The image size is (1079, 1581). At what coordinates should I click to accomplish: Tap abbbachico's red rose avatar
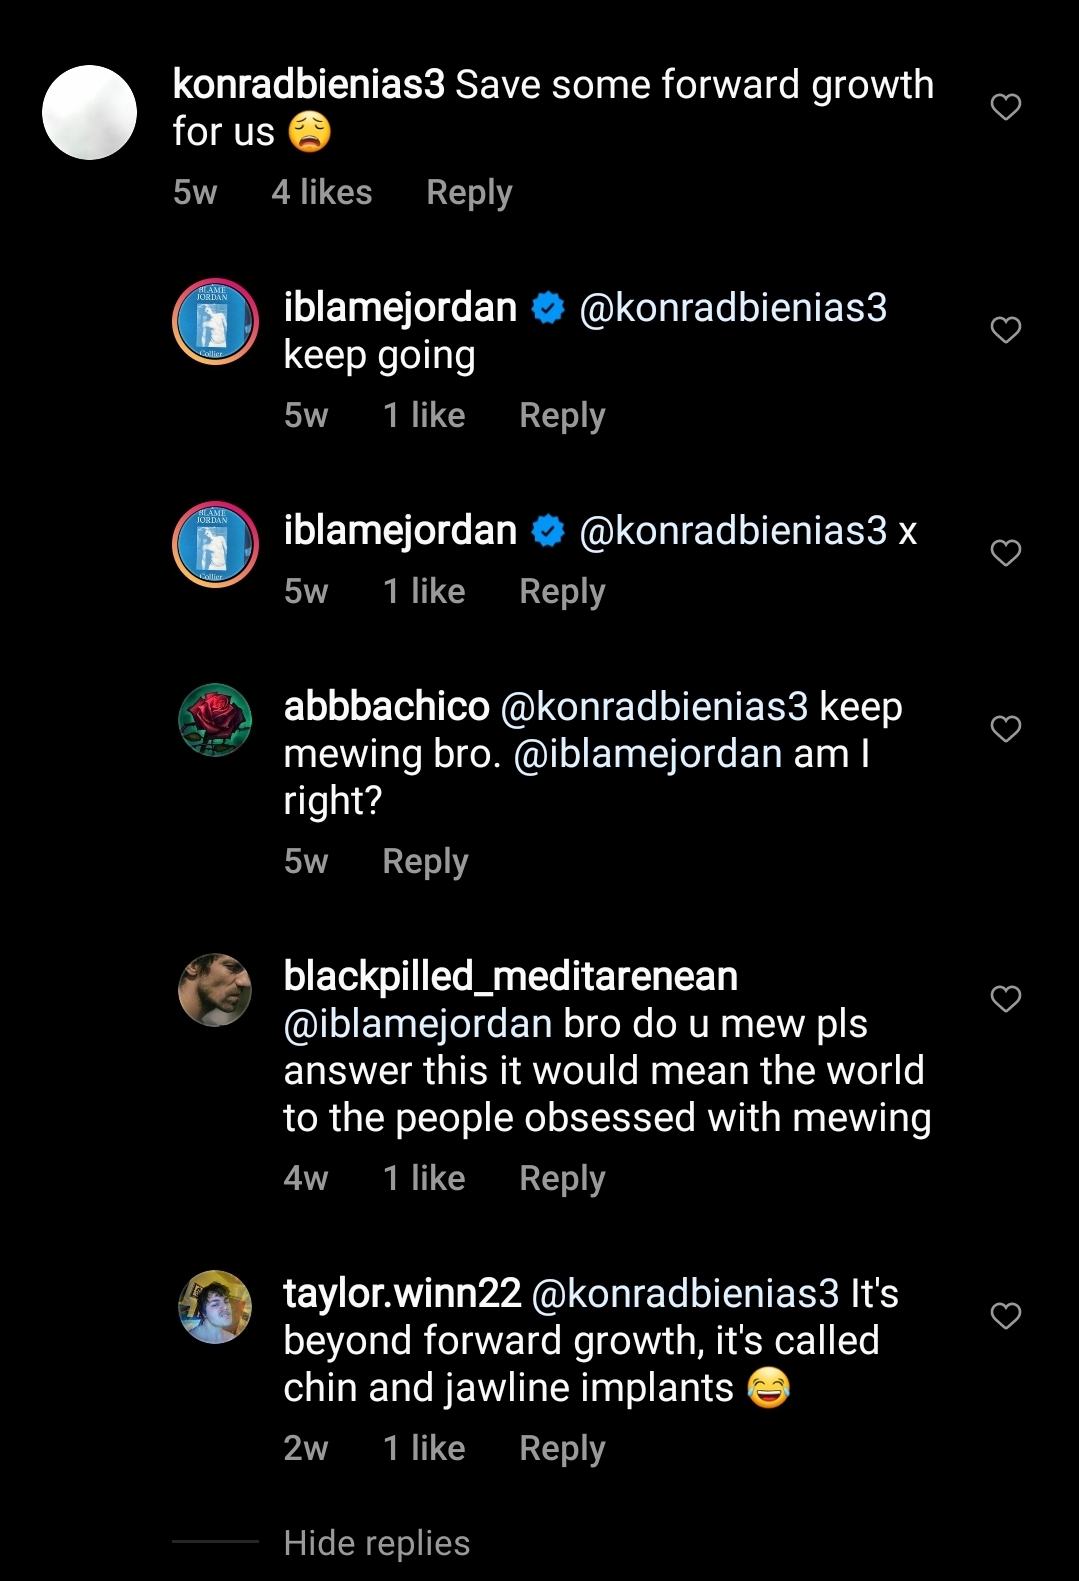(x=215, y=720)
